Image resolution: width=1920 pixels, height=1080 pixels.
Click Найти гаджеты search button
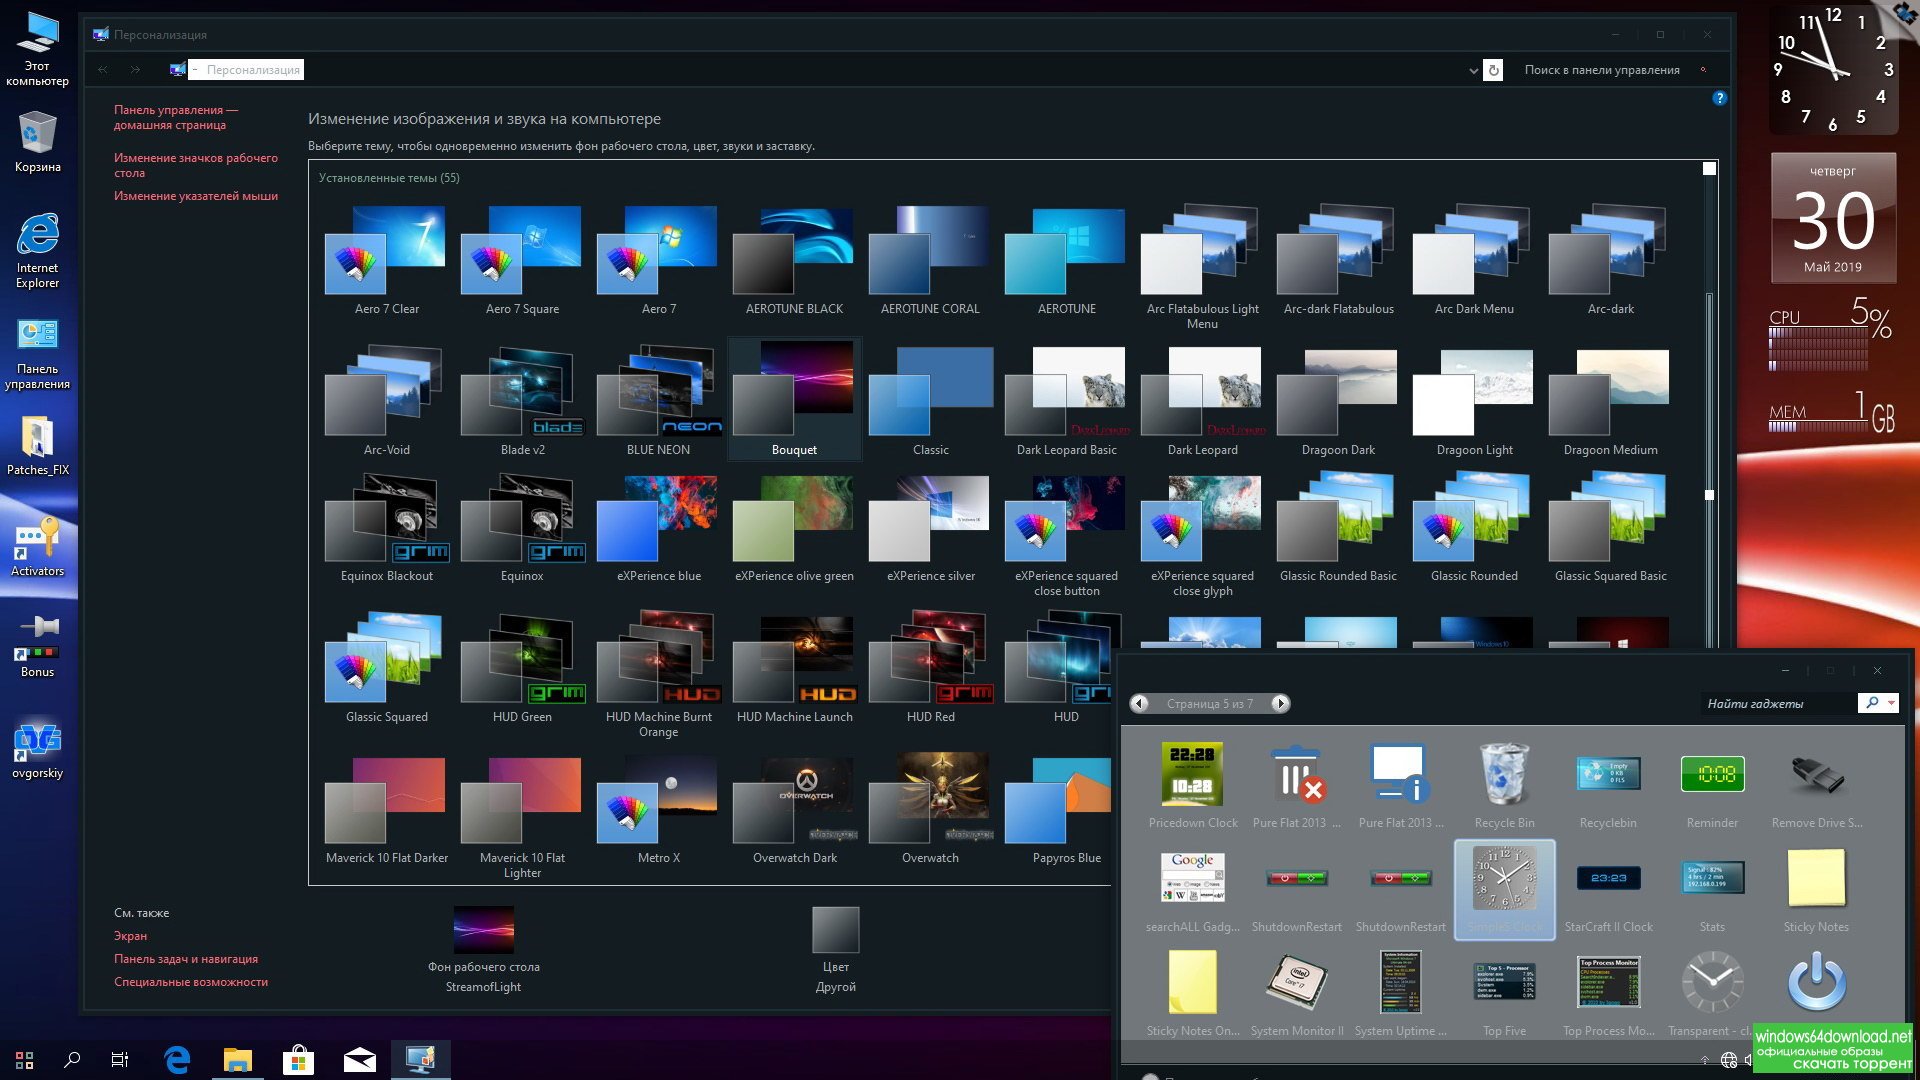click(x=1873, y=703)
